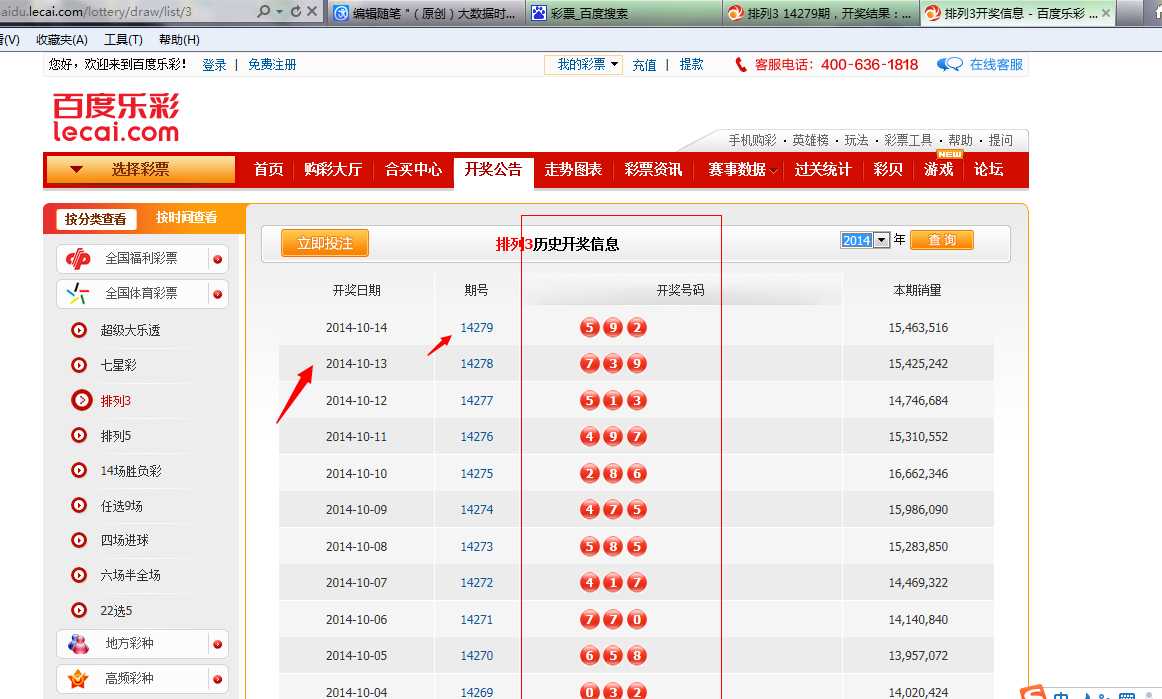Open the 彩贝 nav item
The image size is (1162, 699).
[x=888, y=170]
